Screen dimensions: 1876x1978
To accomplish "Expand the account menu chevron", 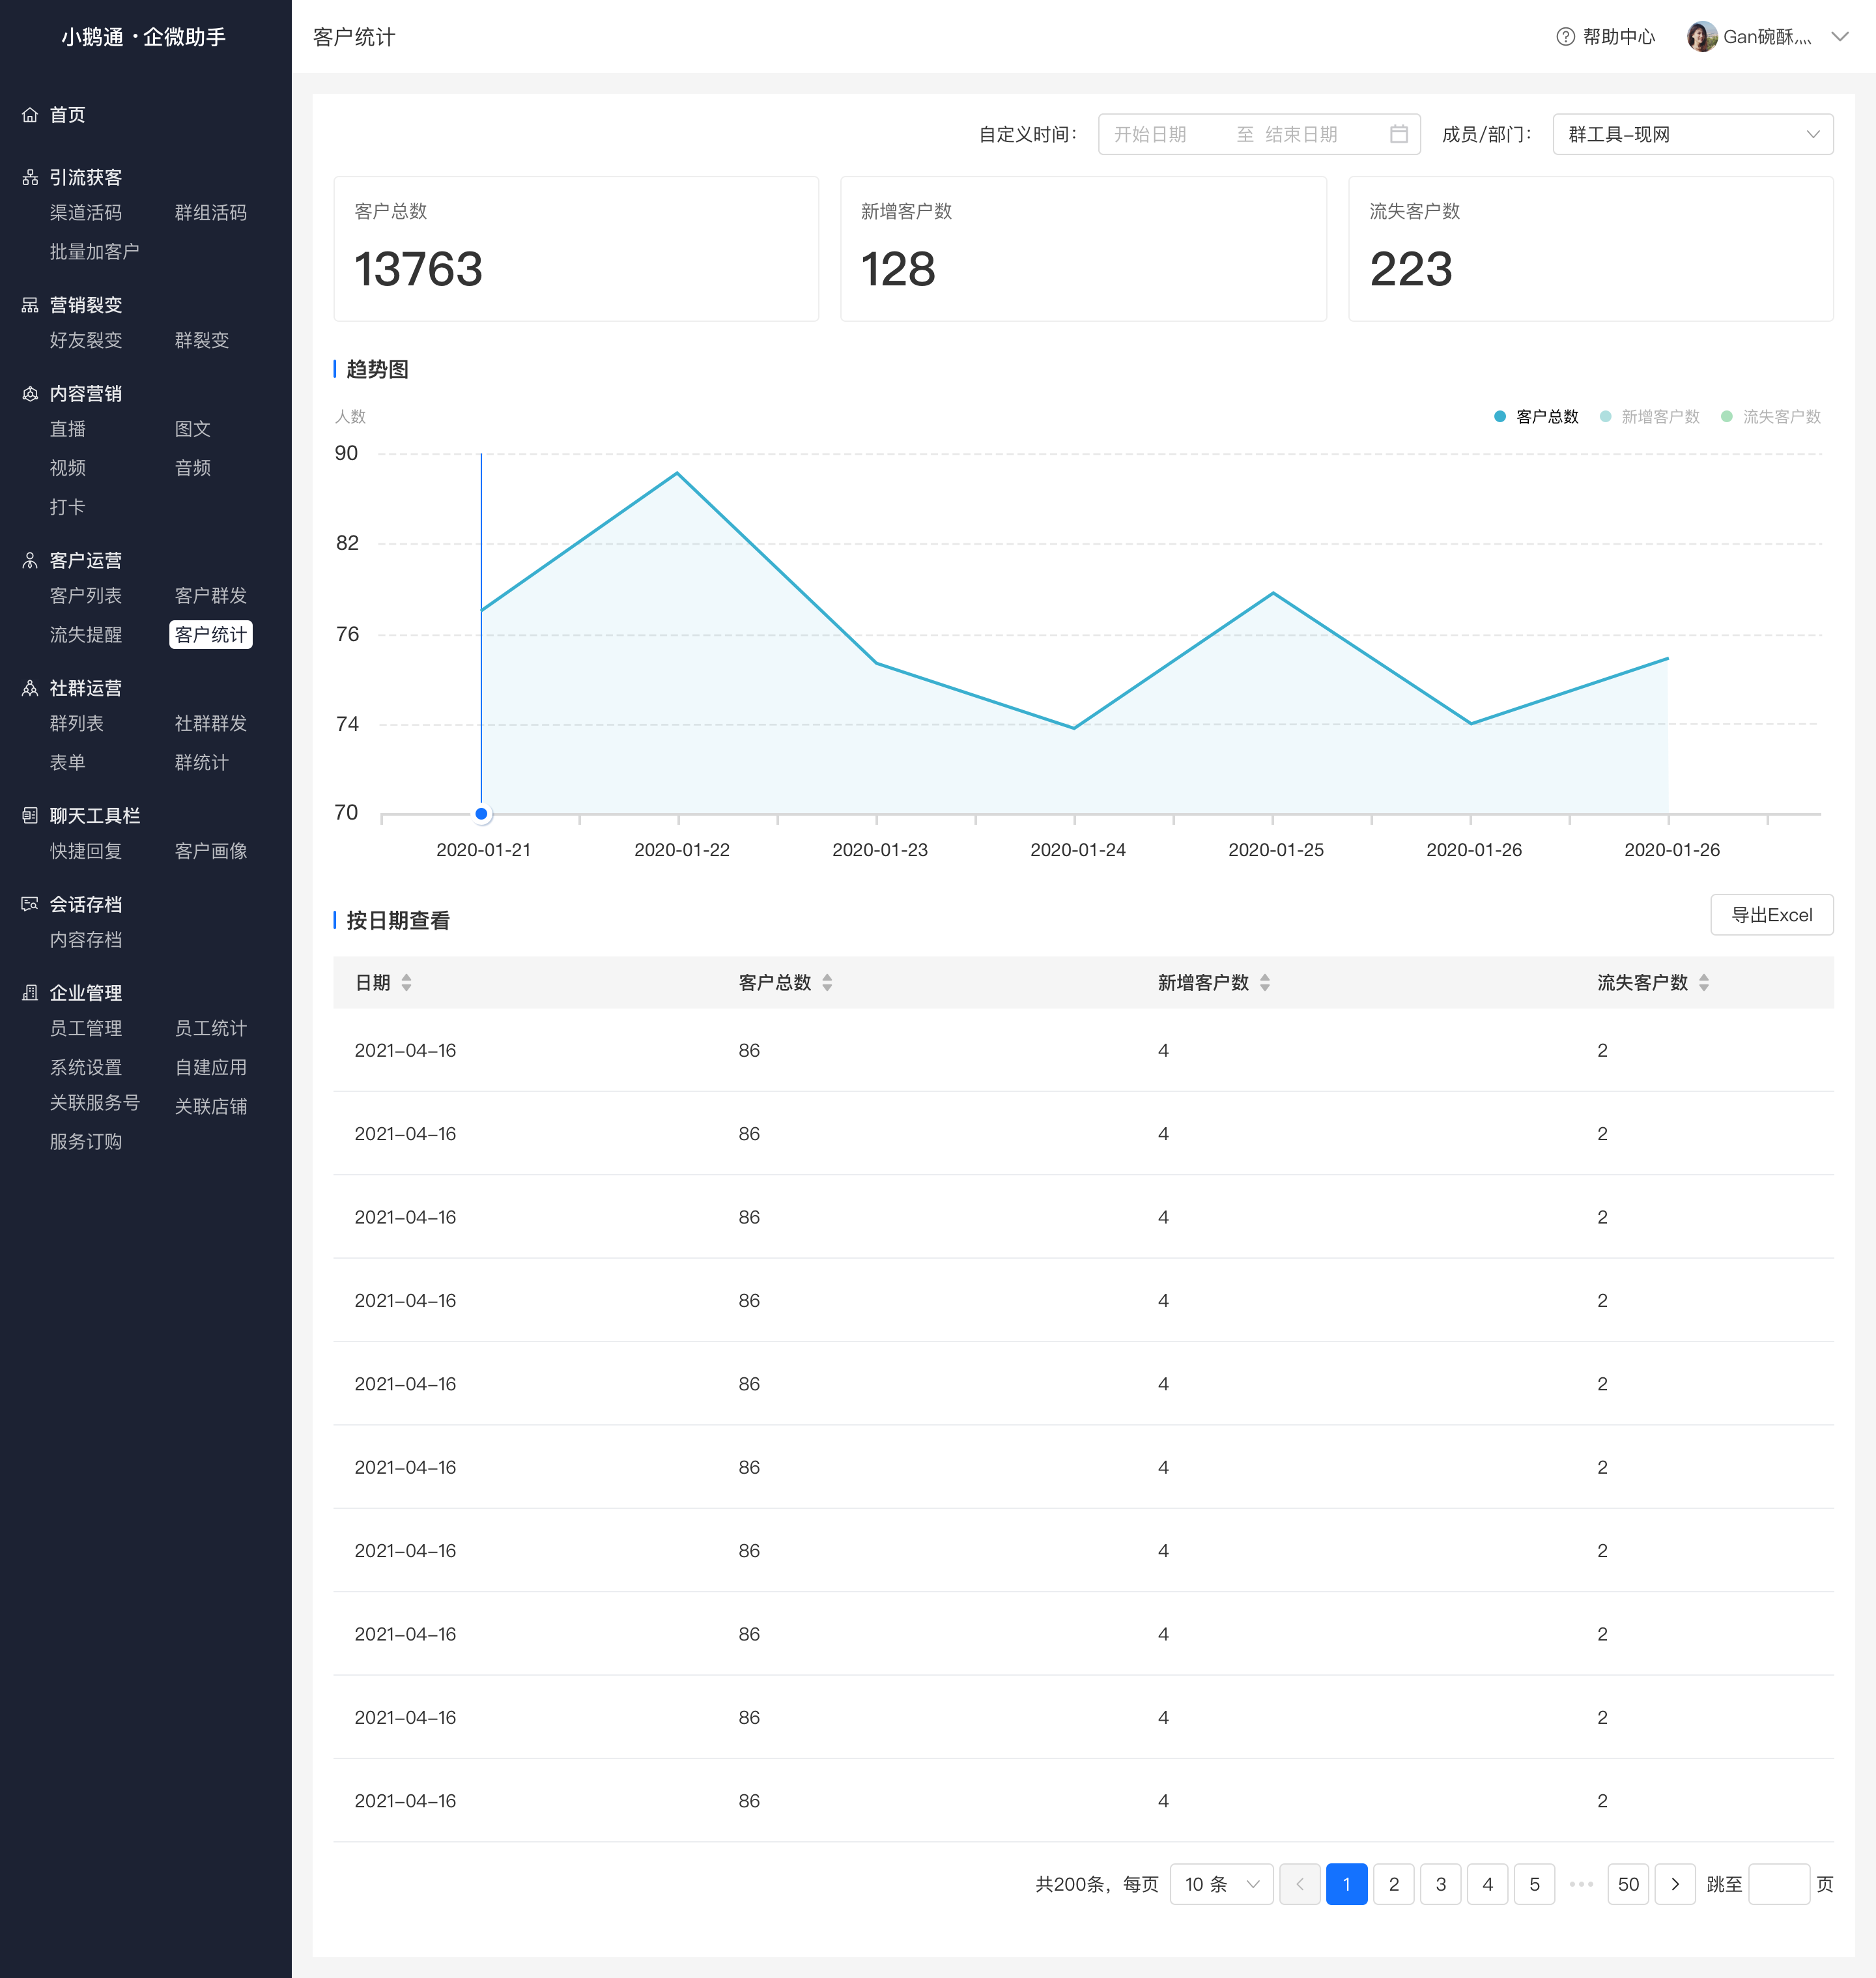I will point(1839,37).
